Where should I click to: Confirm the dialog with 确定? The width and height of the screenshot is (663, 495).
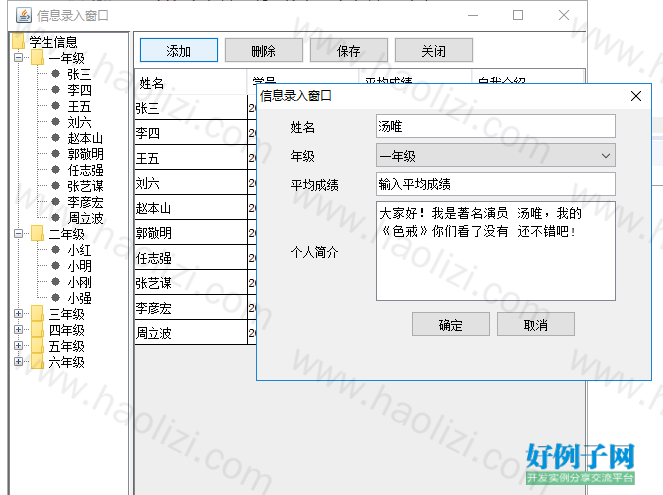(x=451, y=324)
